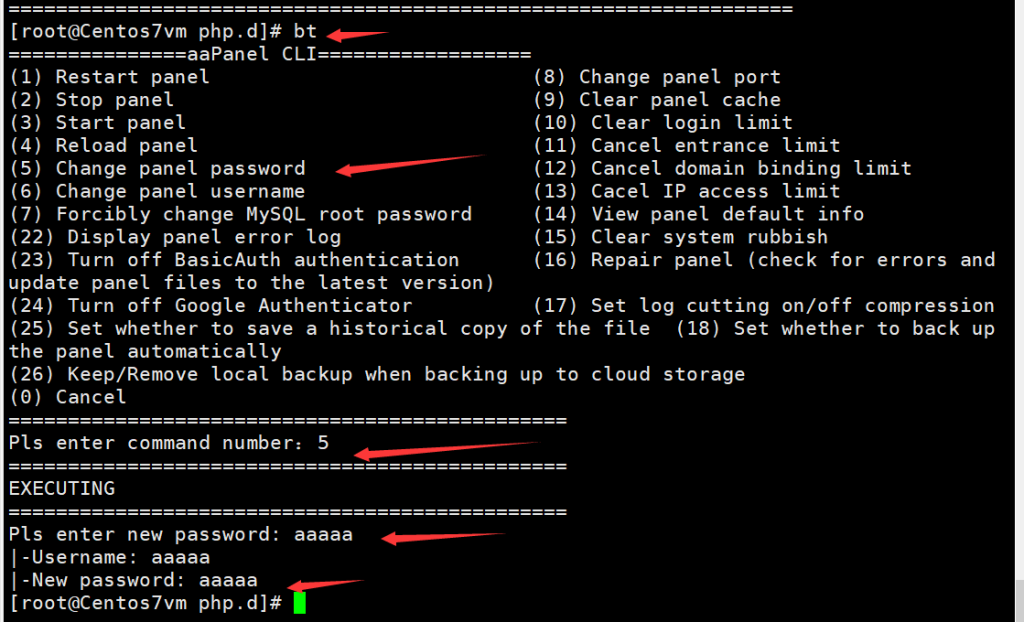Viewport: 1024px width, 622px height.
Task: Click Stop panel menu entry
Action: click(x=91, y=100)
